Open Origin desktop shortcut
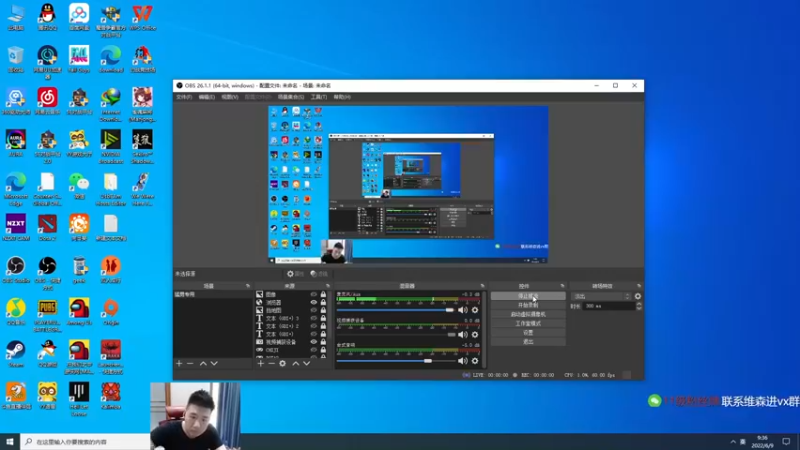 tap(111, 312)
